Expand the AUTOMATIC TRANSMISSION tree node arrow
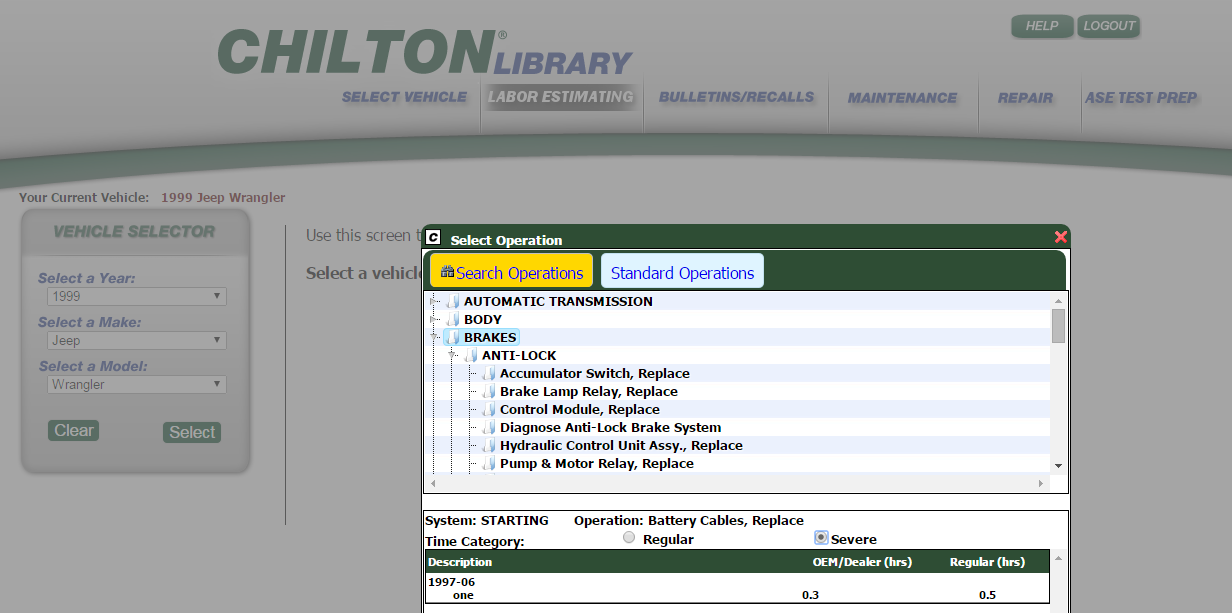The height and width of the screenshot is (613, 1232). click(435, 301)
